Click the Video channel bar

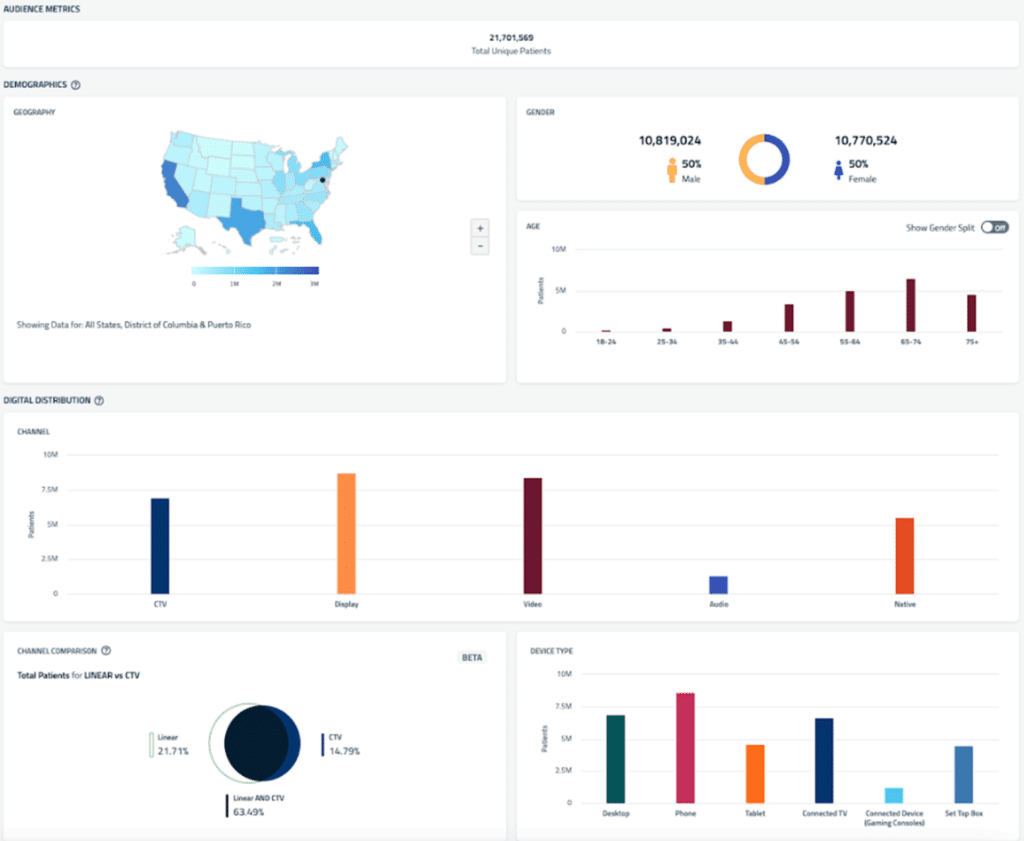532,535
